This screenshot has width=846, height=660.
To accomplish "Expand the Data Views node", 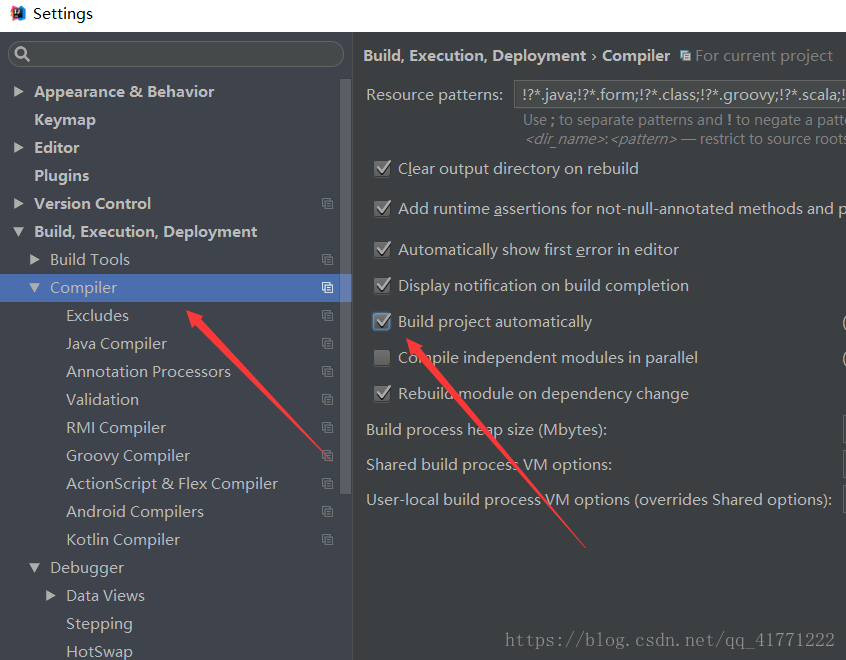I will tap(50, 595).
